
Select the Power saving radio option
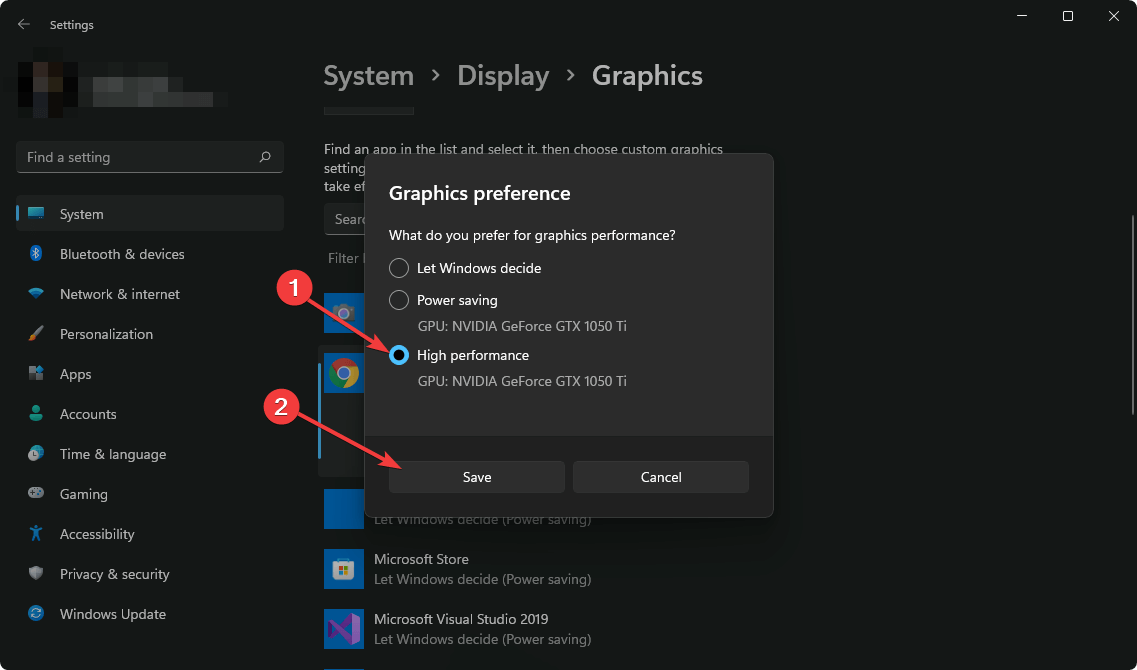click(x=399, y=299)
